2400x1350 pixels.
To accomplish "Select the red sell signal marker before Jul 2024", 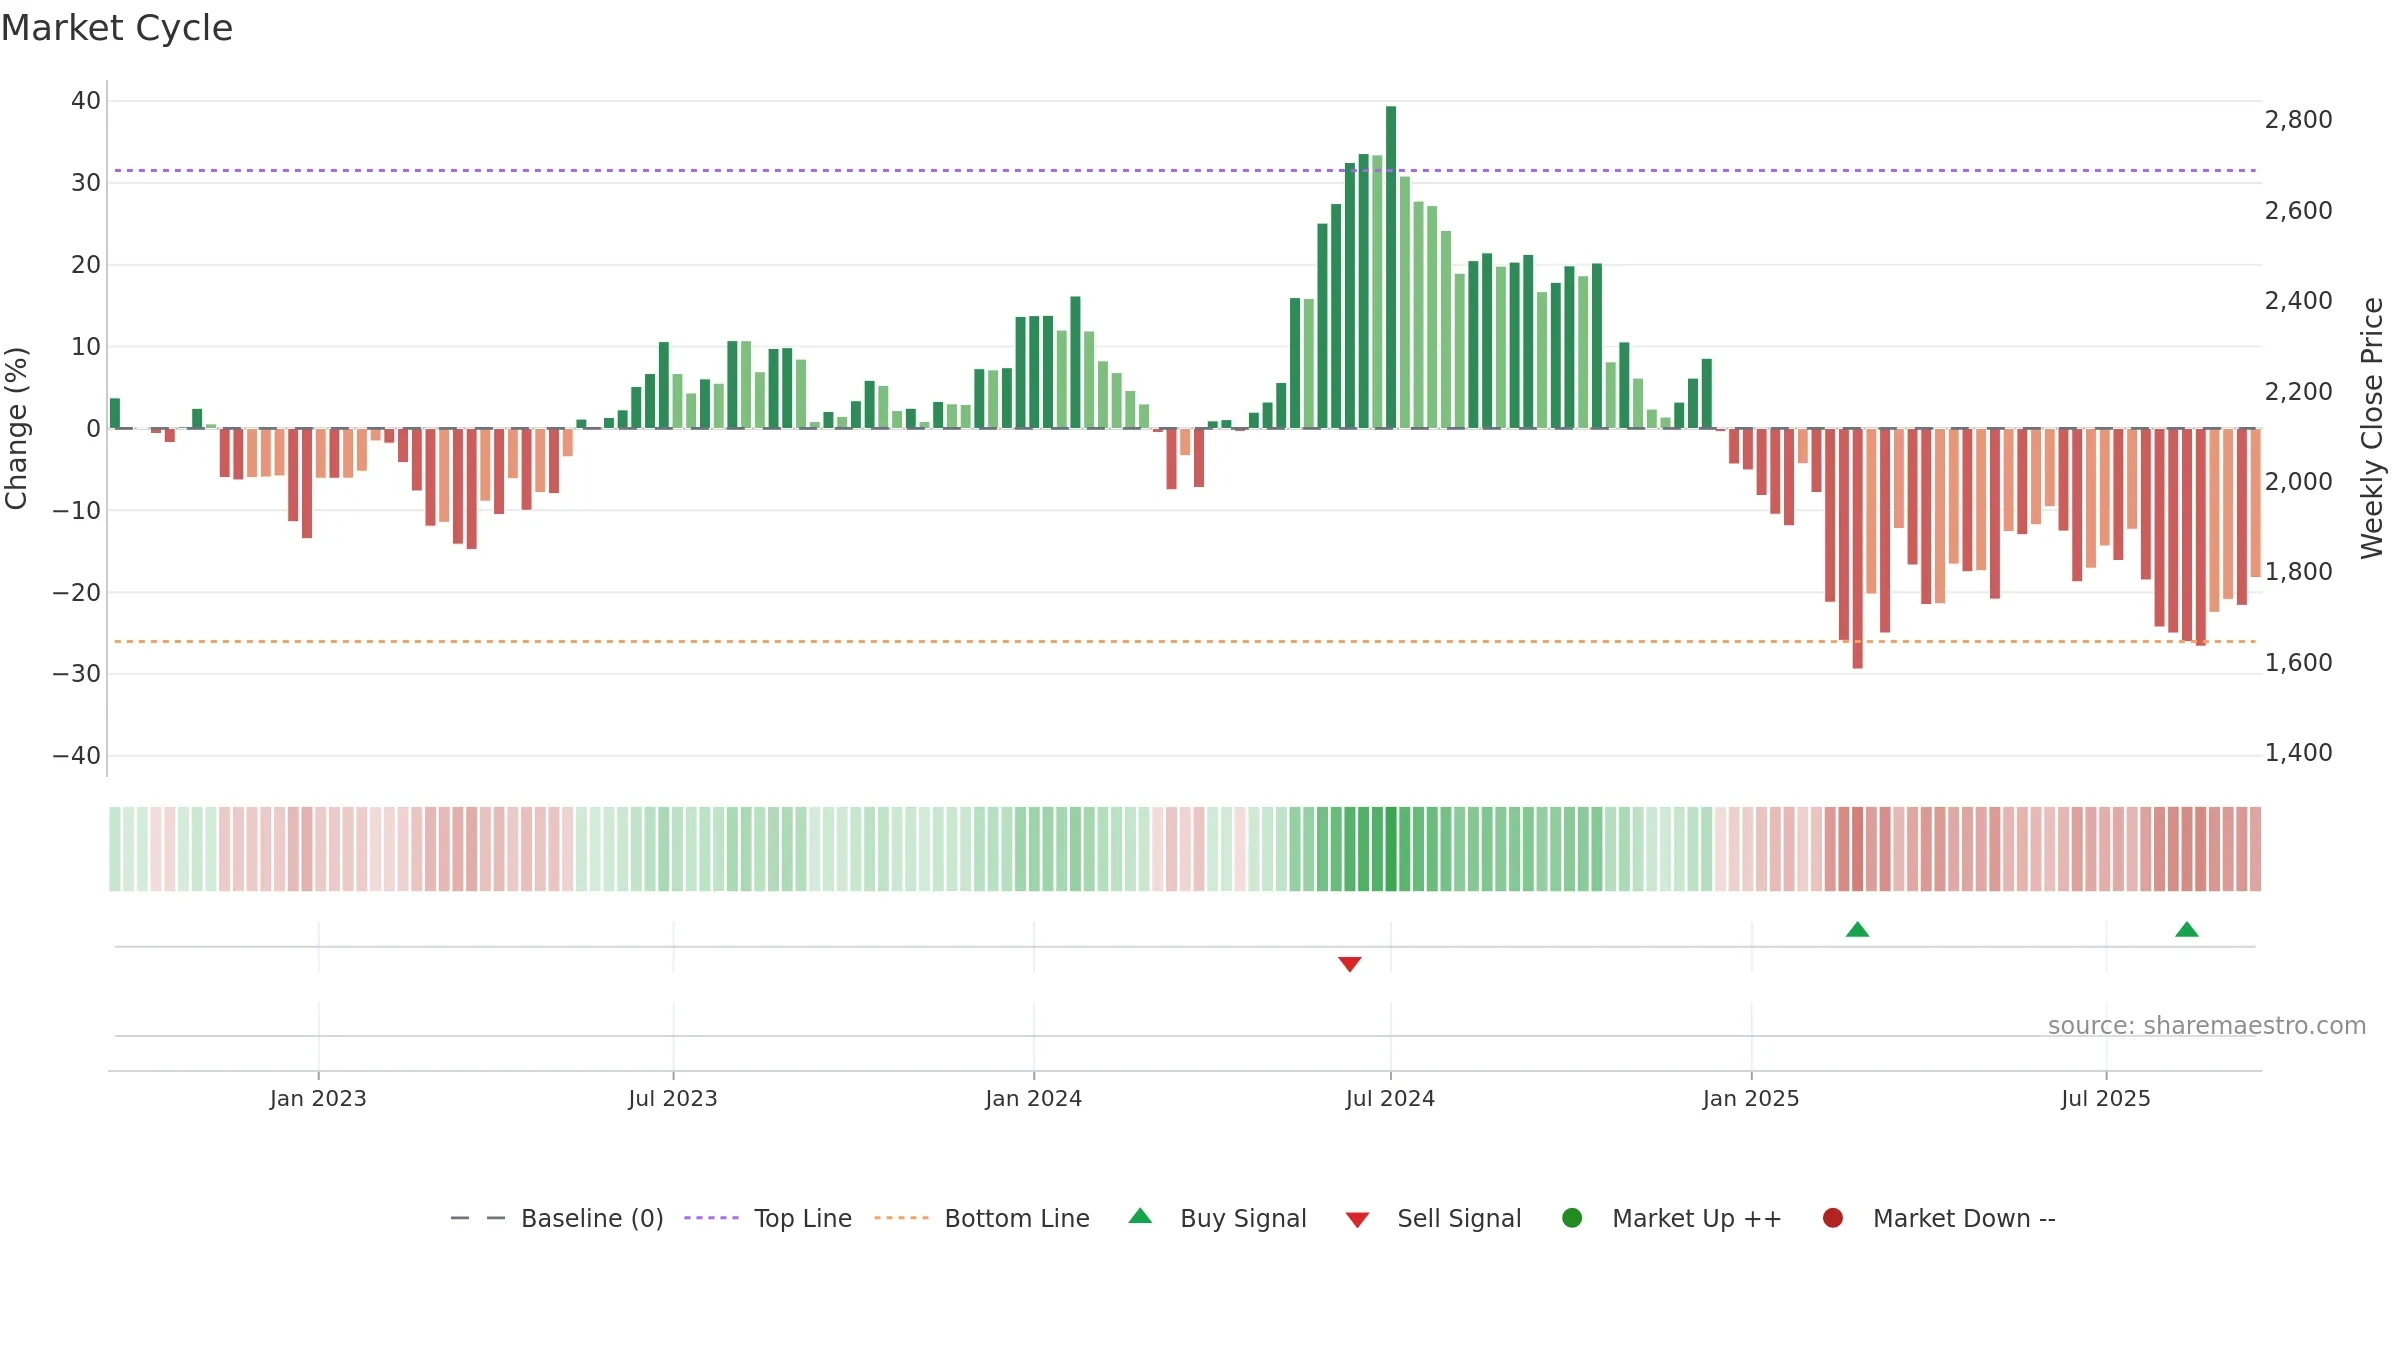I will click(1350, 964).
